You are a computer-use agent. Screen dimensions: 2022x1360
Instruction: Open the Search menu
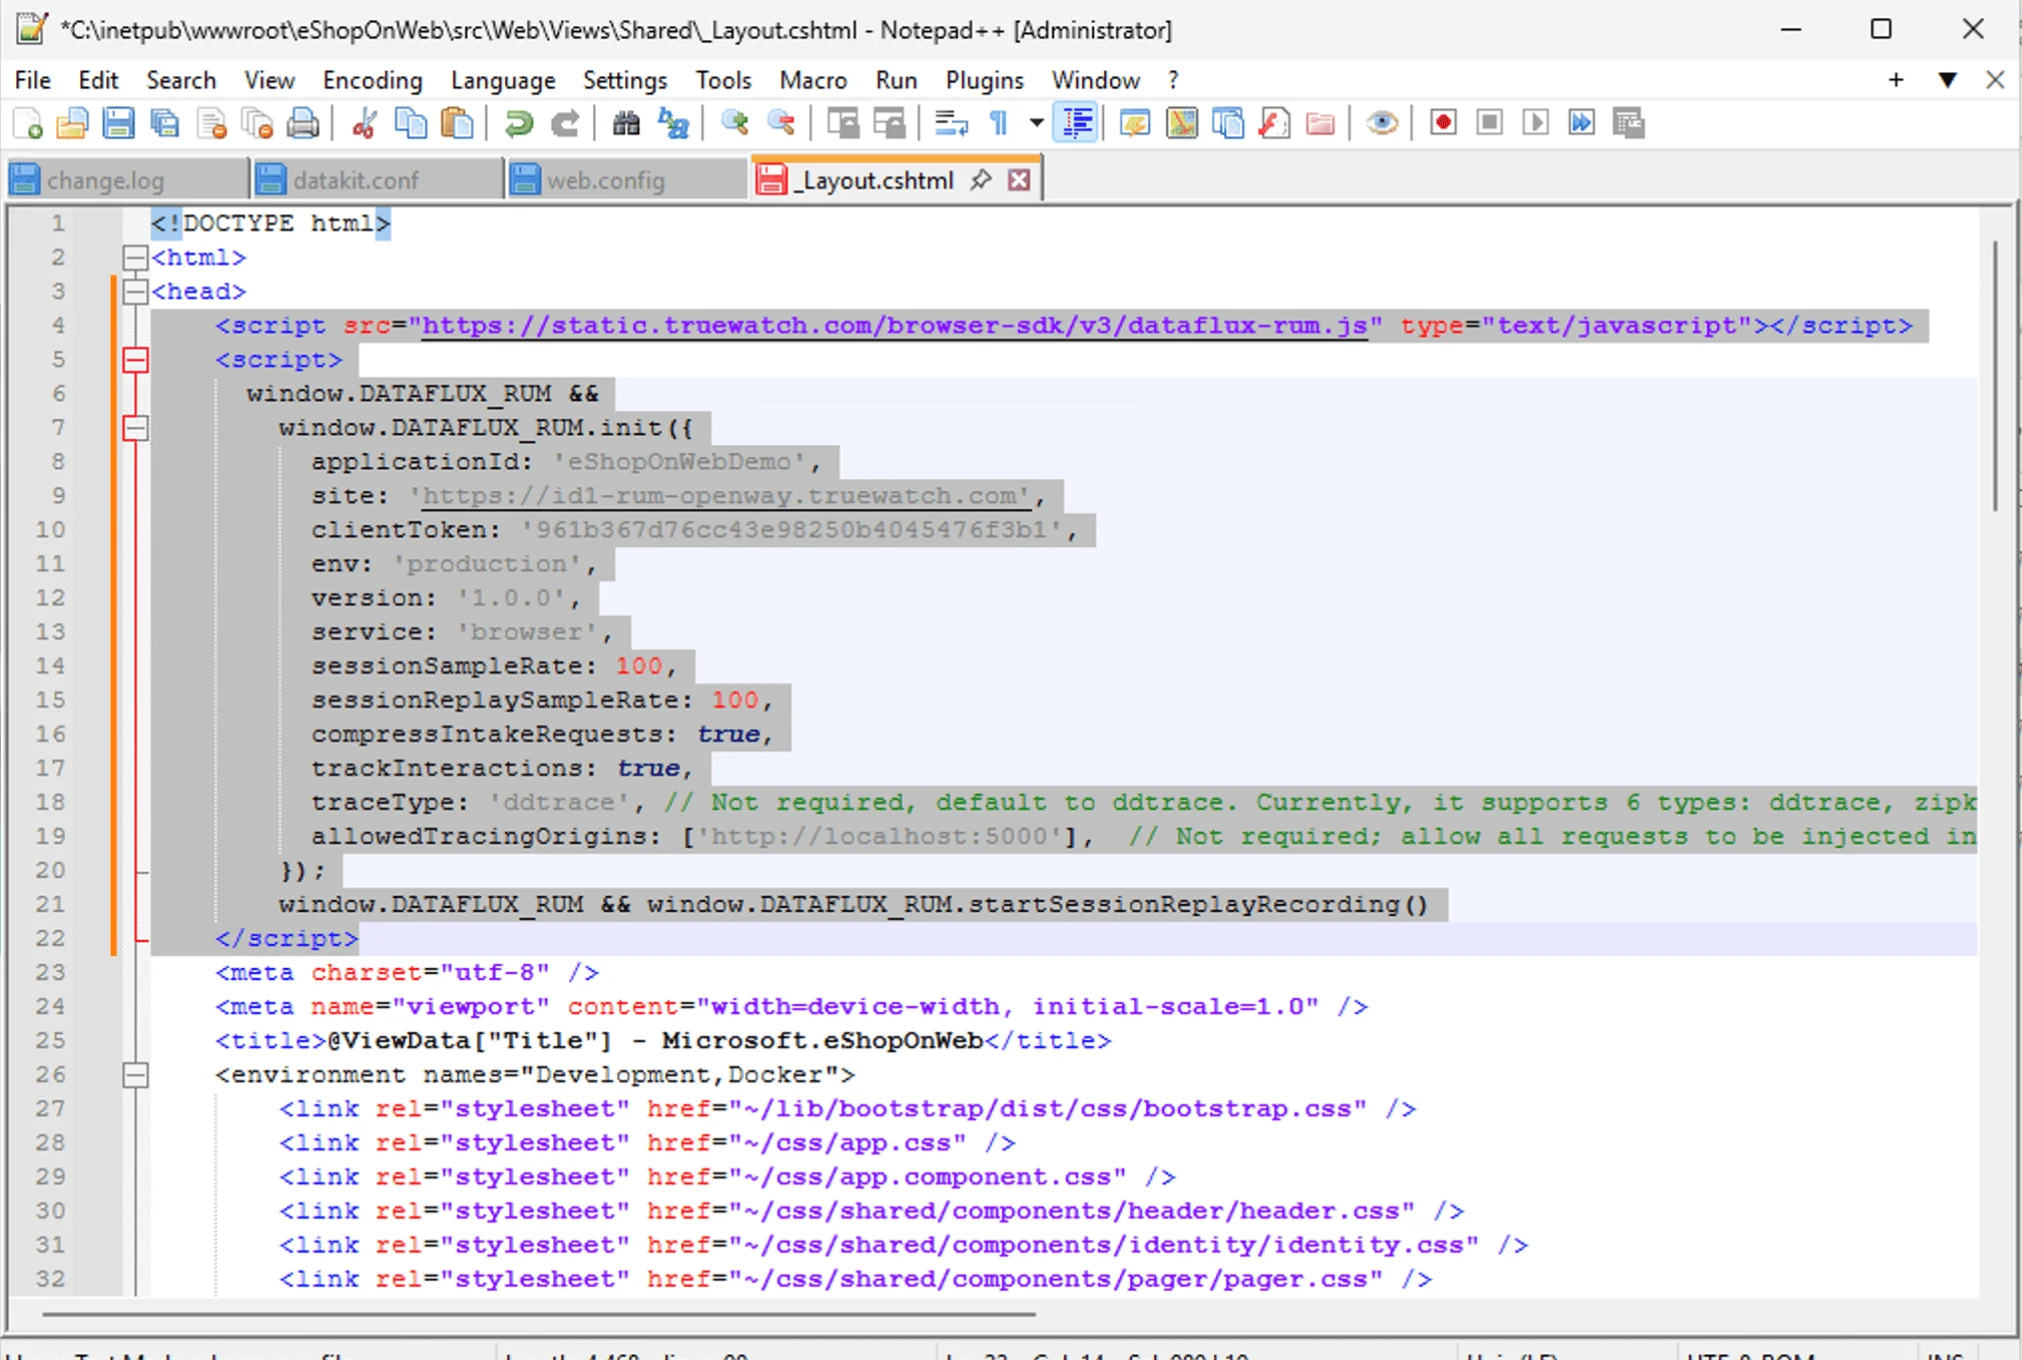(181, 80)
